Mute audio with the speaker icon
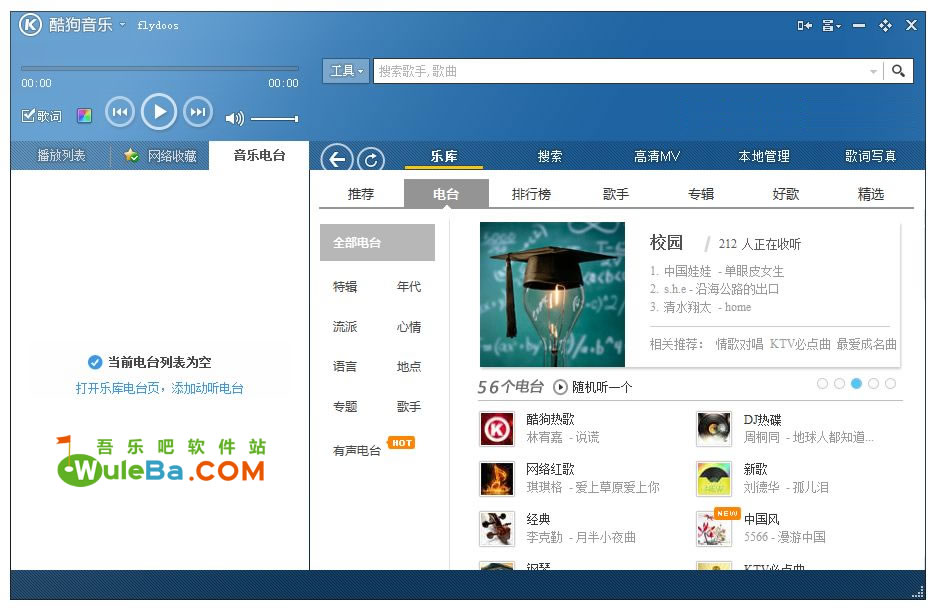Image resolution: width=935 pixels, height=615 pixels. (234, 118)
